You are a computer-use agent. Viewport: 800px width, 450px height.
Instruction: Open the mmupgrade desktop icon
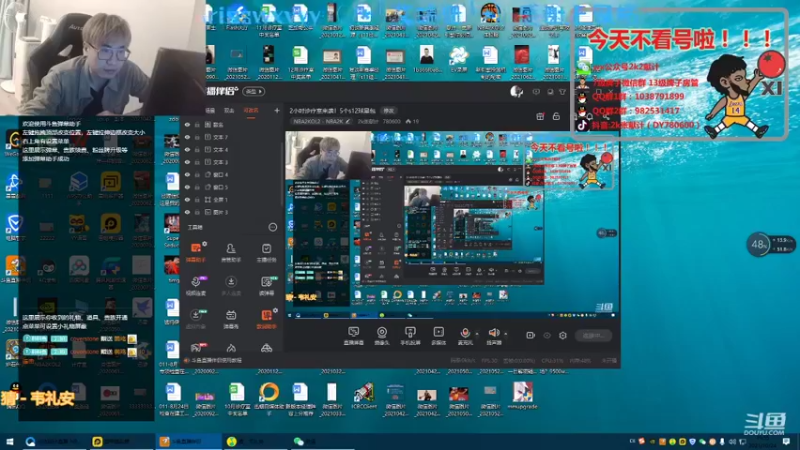click(522, 395)
